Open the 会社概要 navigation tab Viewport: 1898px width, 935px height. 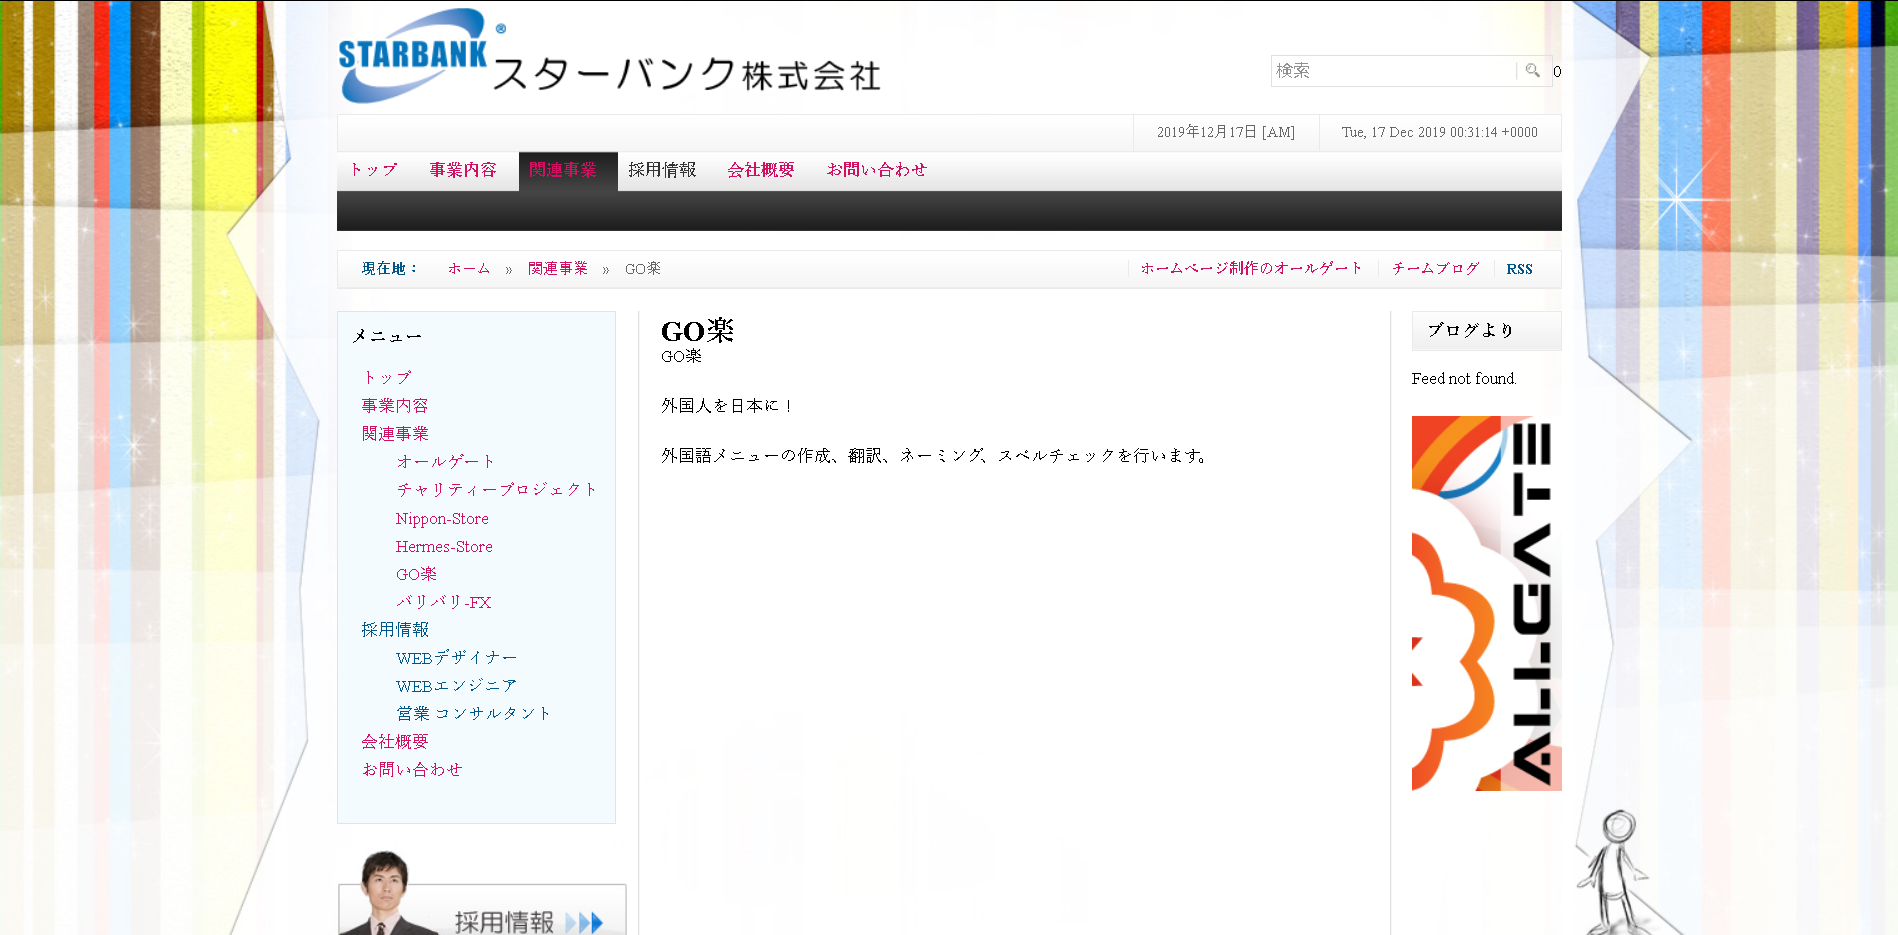pyautogui.click(x=761, y=170)
